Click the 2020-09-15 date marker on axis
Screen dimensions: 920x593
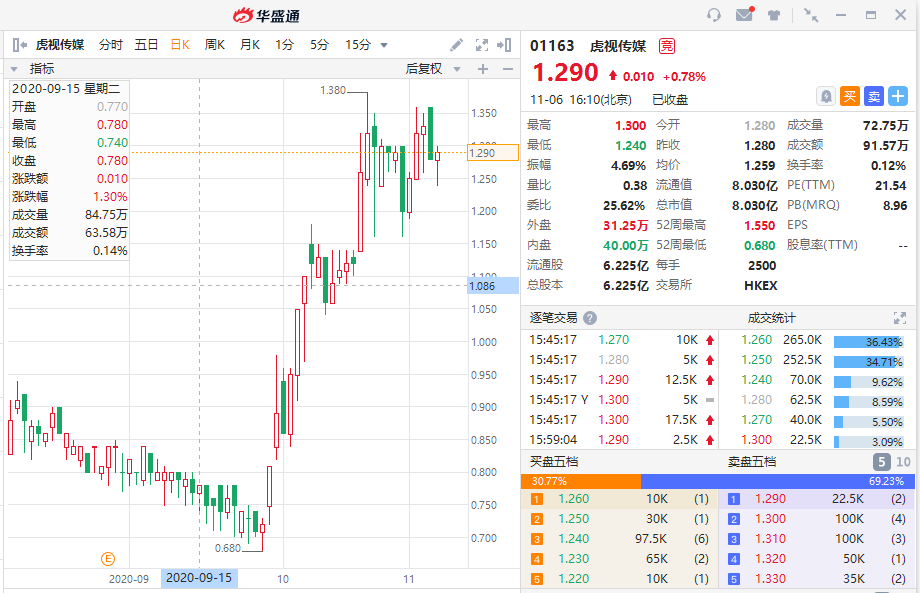coord(199,578)
